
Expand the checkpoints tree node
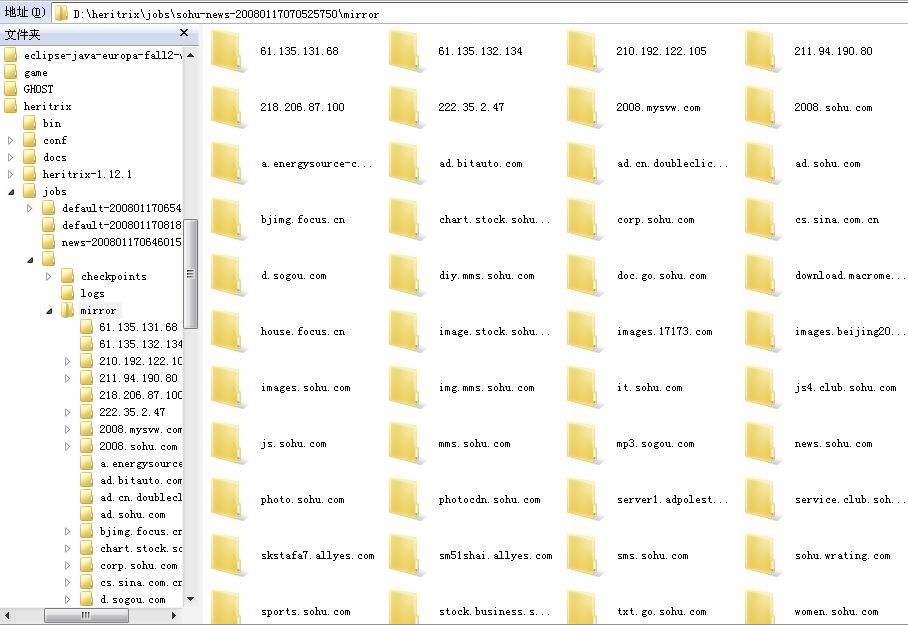[49, 276]
